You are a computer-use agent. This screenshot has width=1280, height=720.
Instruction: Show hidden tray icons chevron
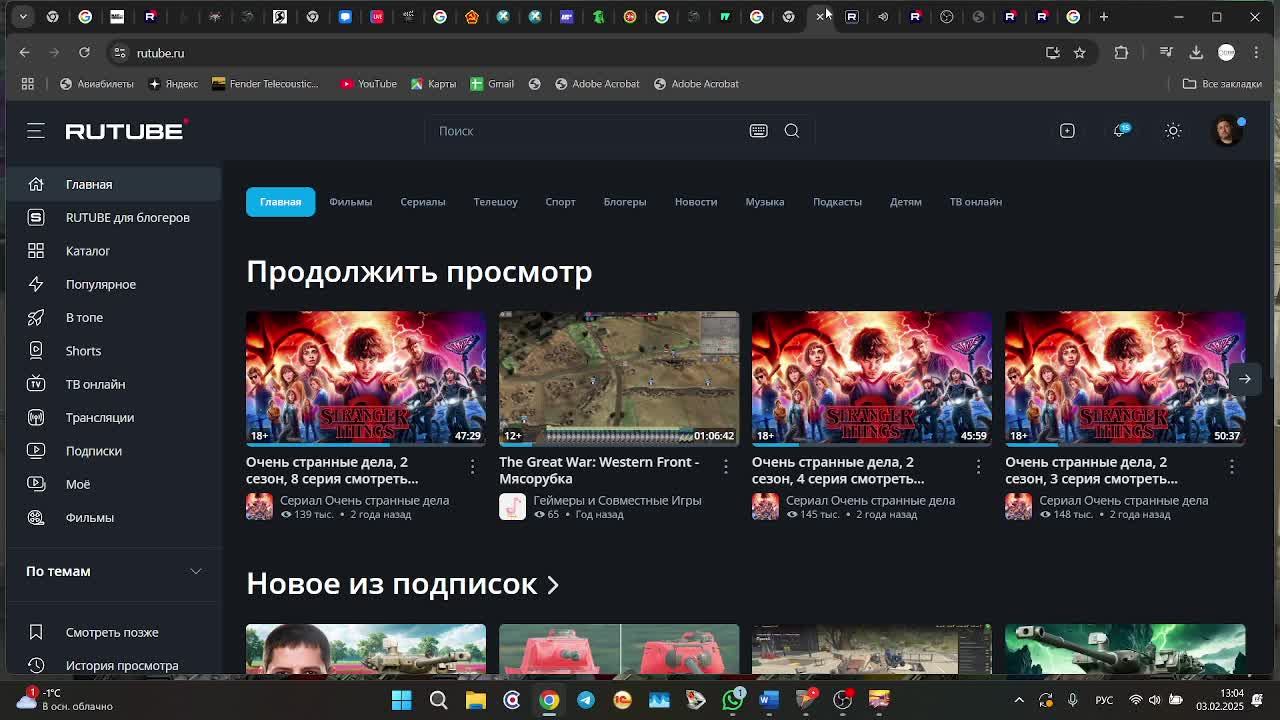click(1019, 700)
